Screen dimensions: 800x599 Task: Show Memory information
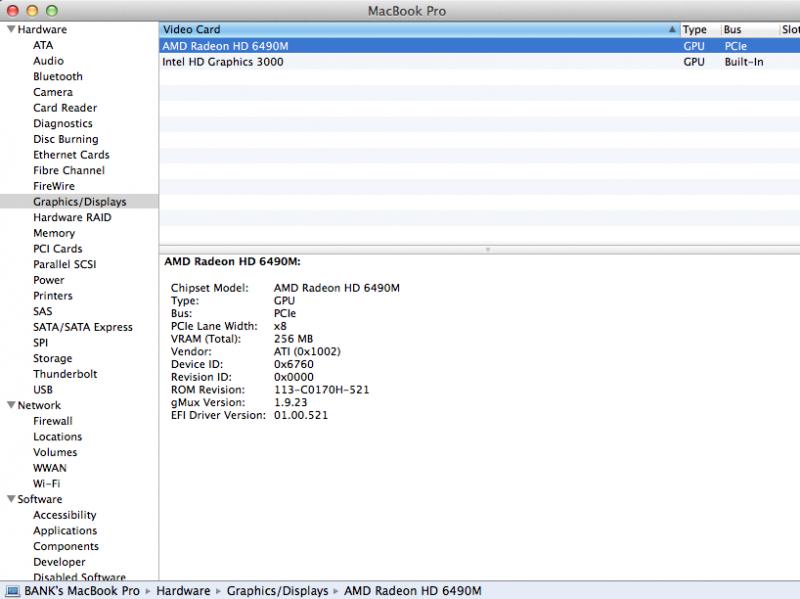point(54,233)
